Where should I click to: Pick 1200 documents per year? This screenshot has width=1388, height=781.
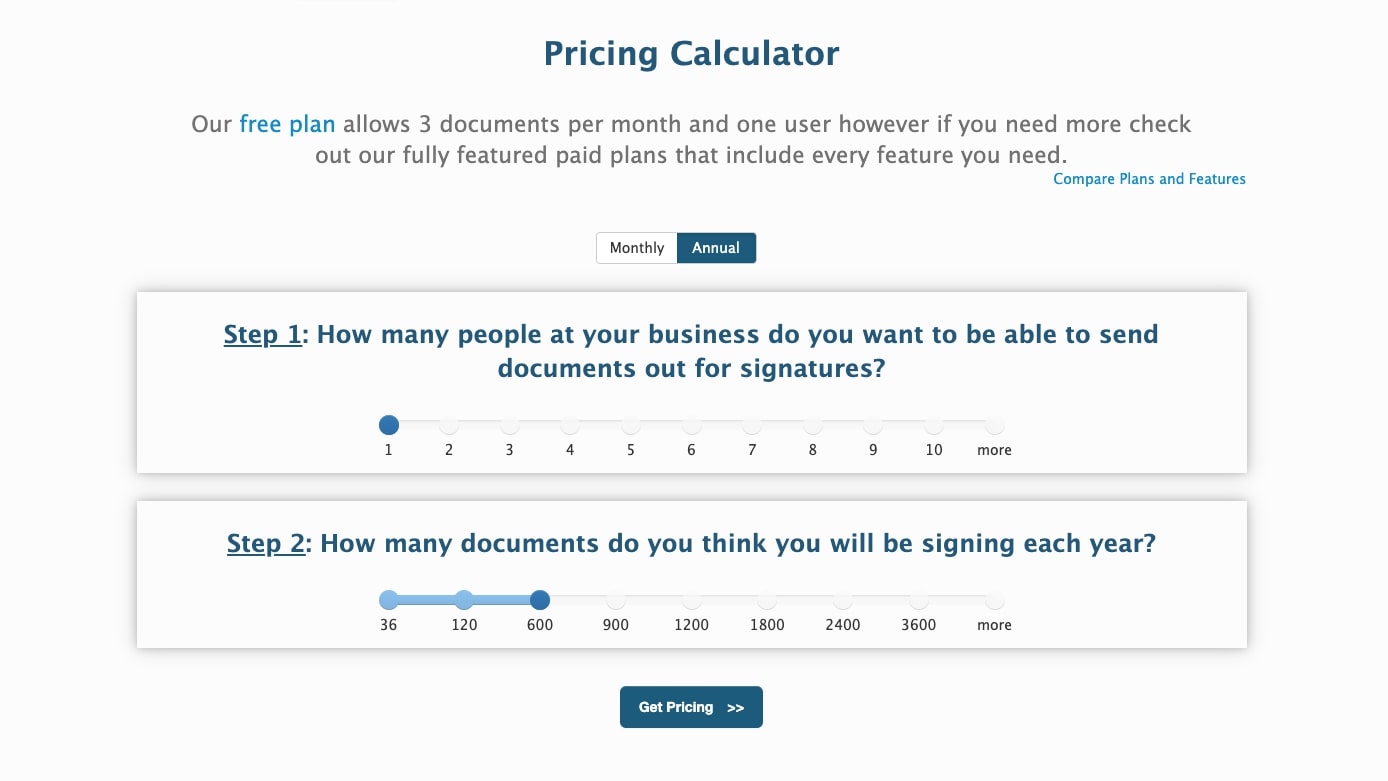point(691,601)
